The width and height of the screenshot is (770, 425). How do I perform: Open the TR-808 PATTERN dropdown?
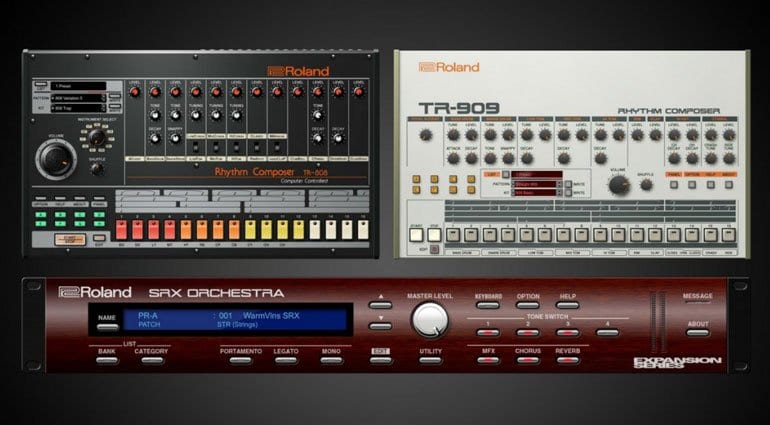(x=79, y=98)
